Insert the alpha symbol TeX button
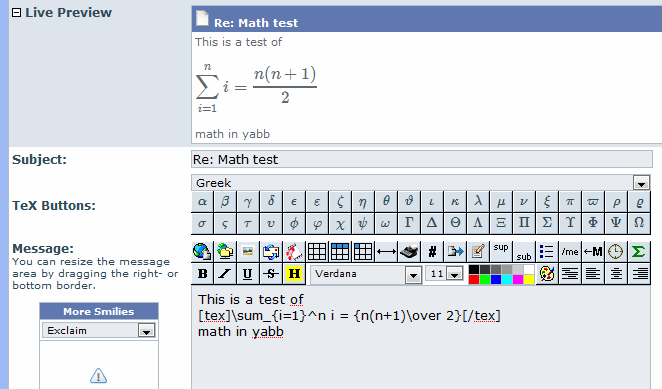The width and height of the screenshot is (662, 389). click(202, 201)
